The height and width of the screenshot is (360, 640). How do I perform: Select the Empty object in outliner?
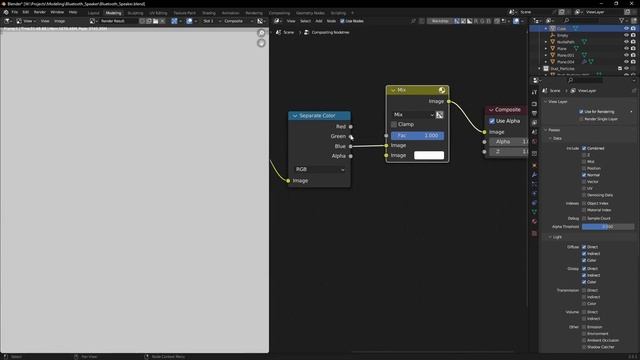(562, 36)
